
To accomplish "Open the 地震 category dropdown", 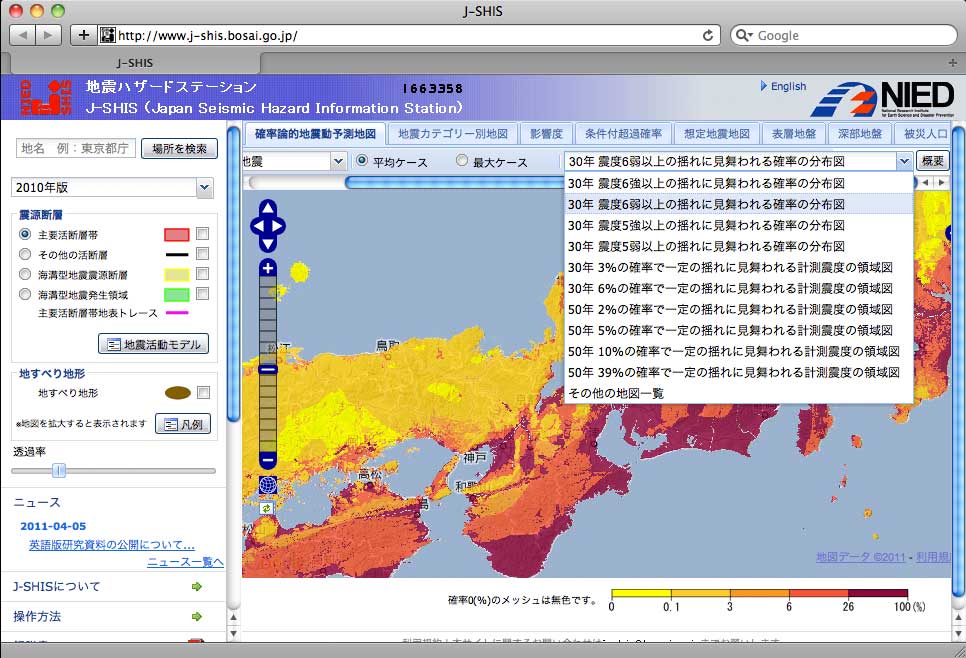I will 294,161.
